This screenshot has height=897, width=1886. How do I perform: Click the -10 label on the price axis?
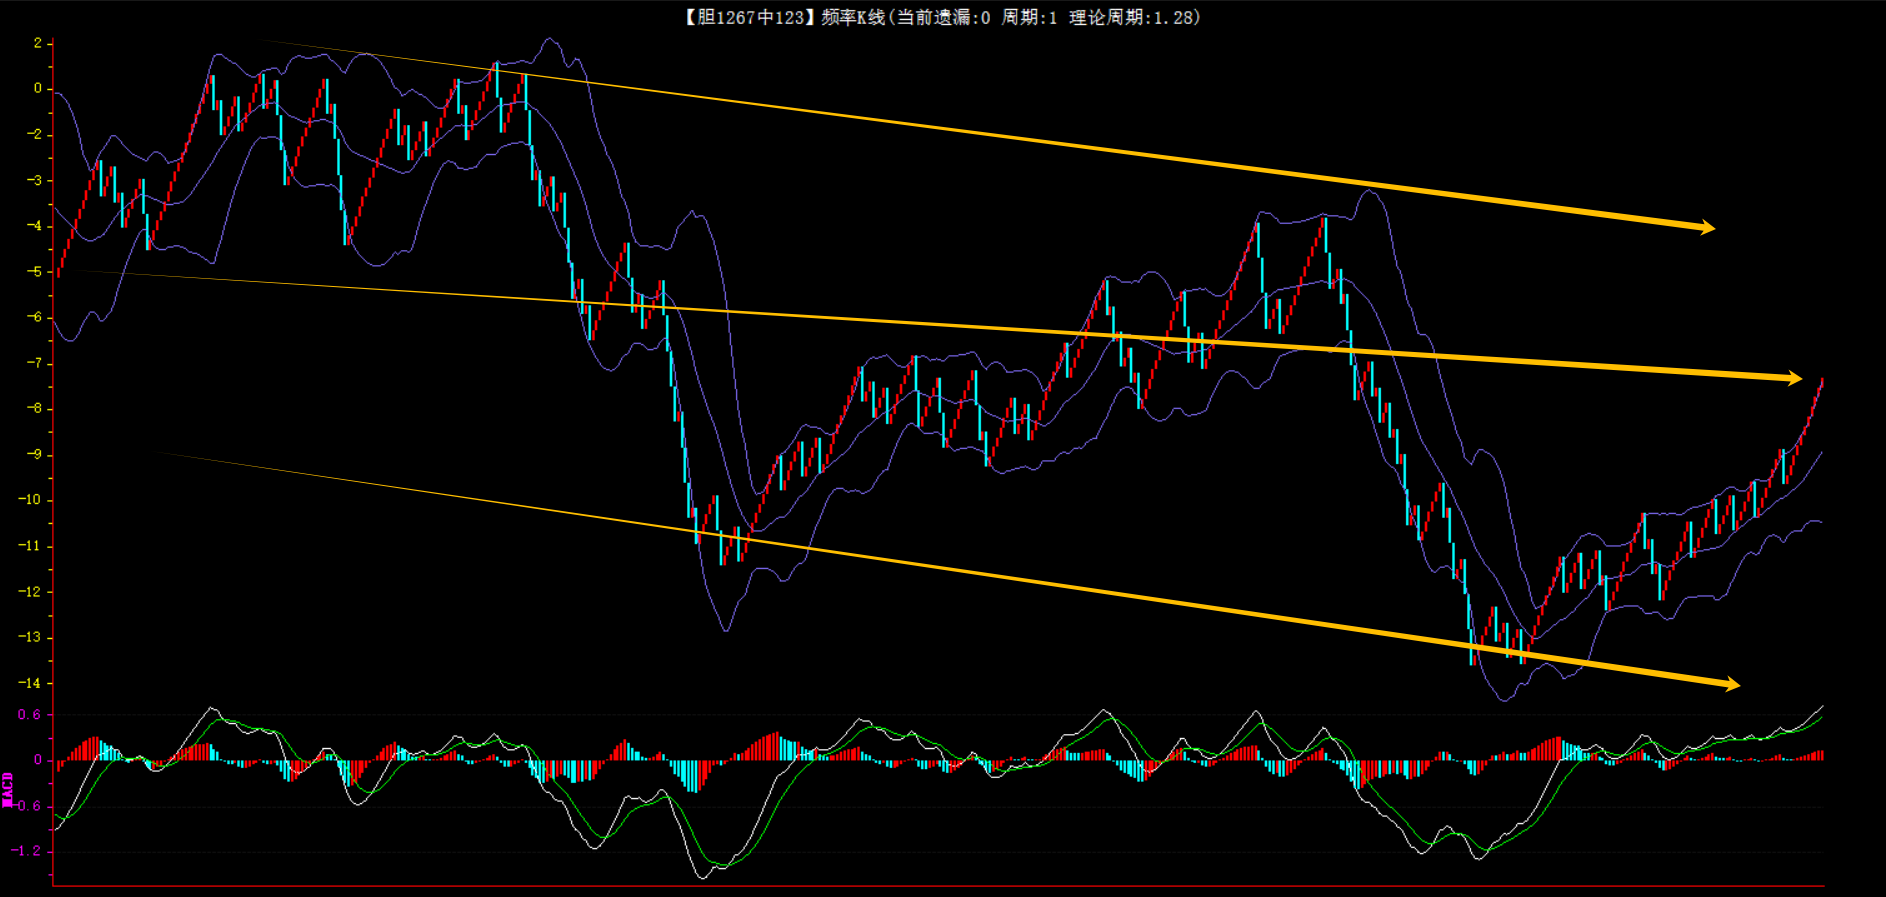[30, 500]
